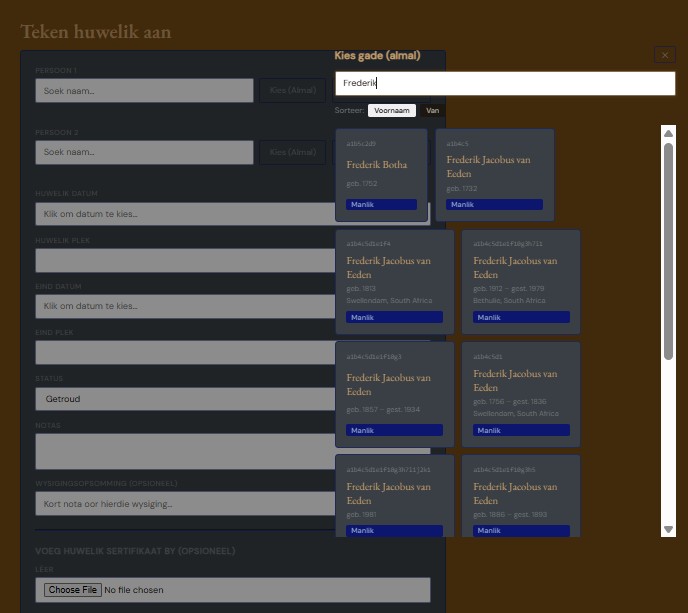Screen dimensions: 688x613
Task: Click the Frederik search field in picker
Action: coord(505,83)
